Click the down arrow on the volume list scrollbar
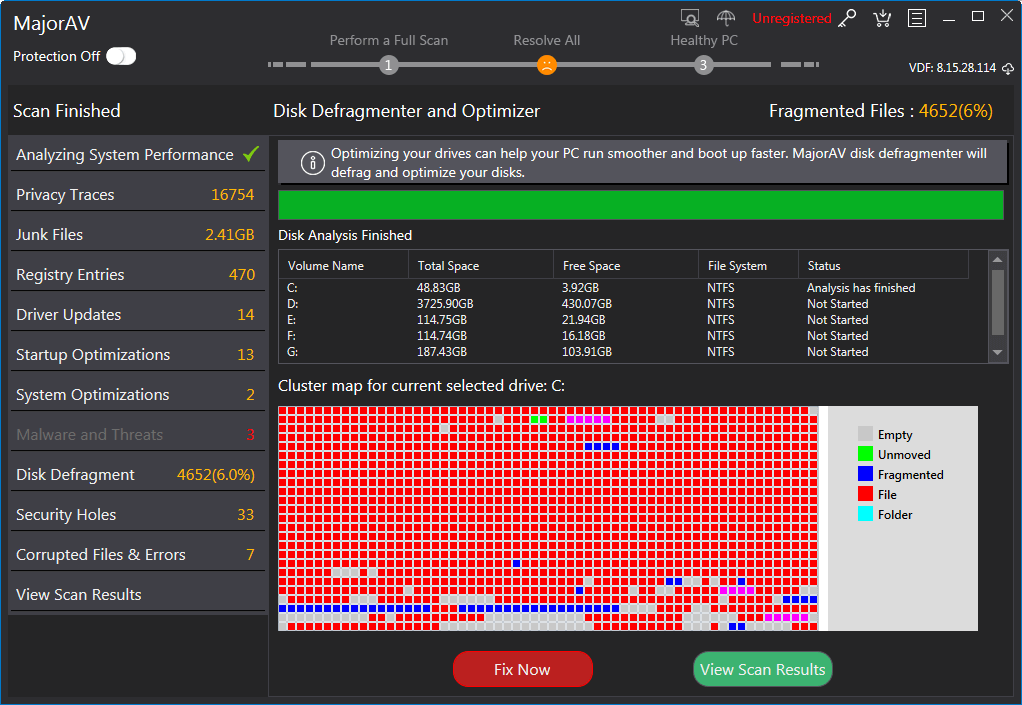Screen dimensions: 1022x705 (997, 352)
